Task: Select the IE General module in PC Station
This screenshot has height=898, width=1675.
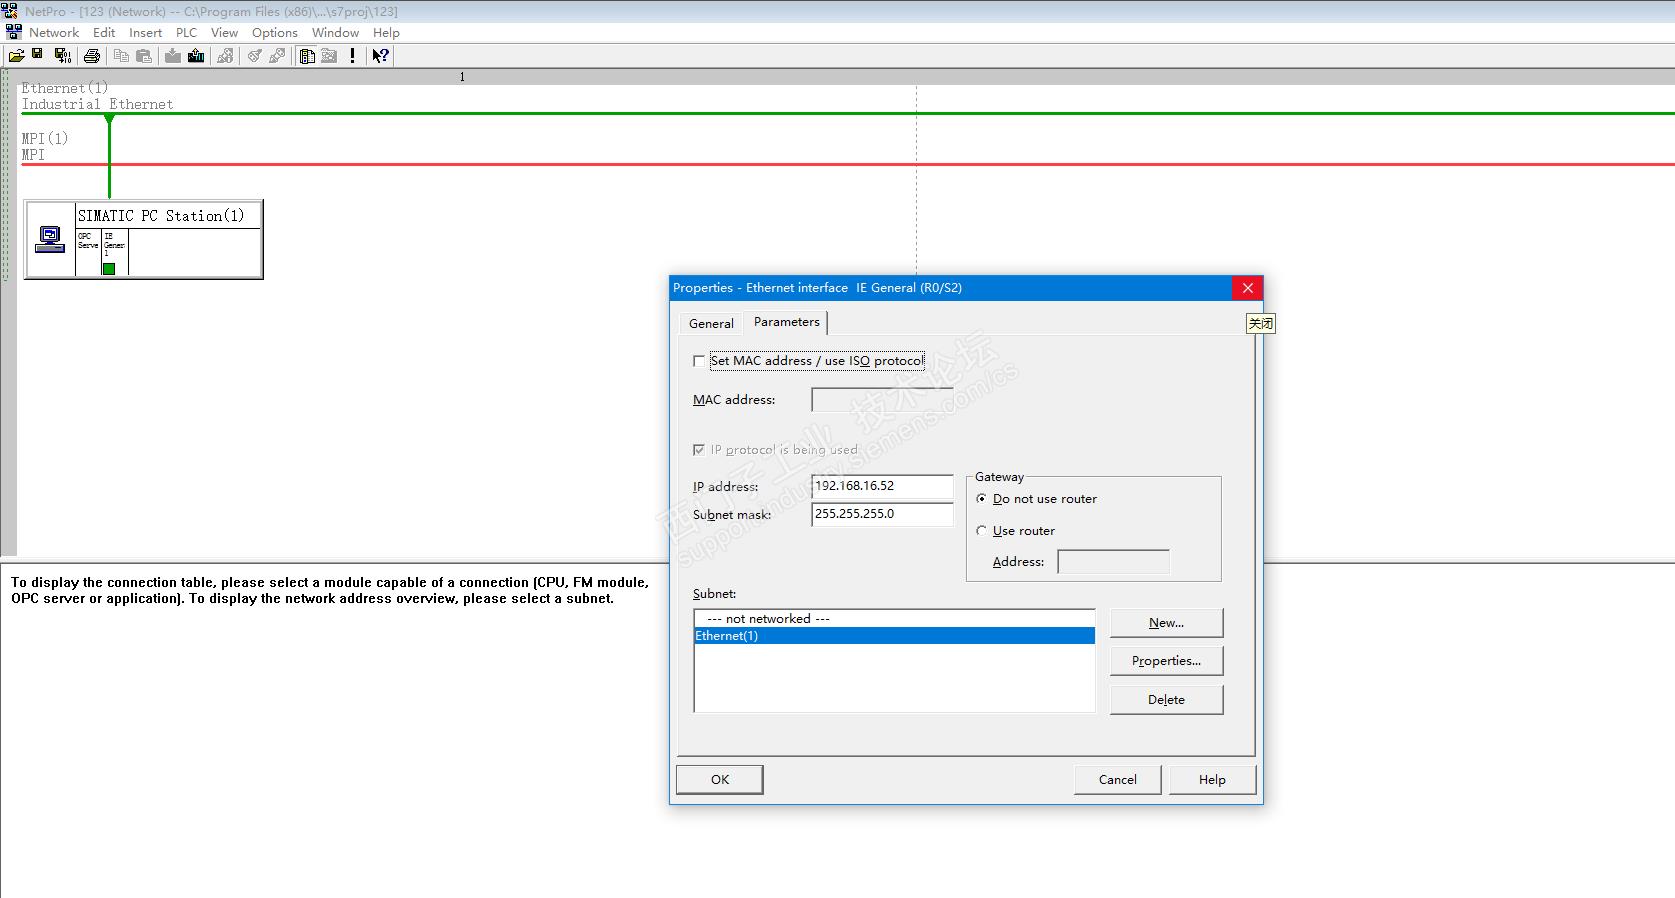Action: tap(114, 252)
